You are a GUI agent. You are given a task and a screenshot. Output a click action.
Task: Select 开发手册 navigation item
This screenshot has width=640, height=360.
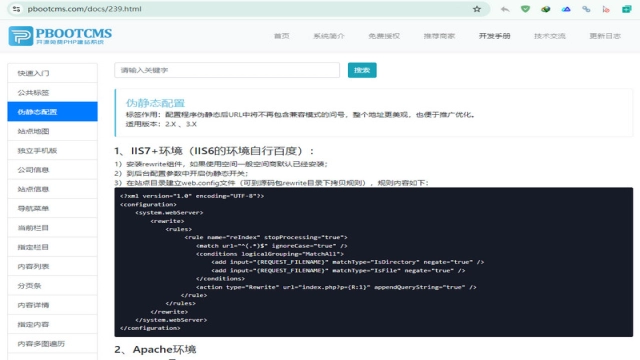pos(495,36)
